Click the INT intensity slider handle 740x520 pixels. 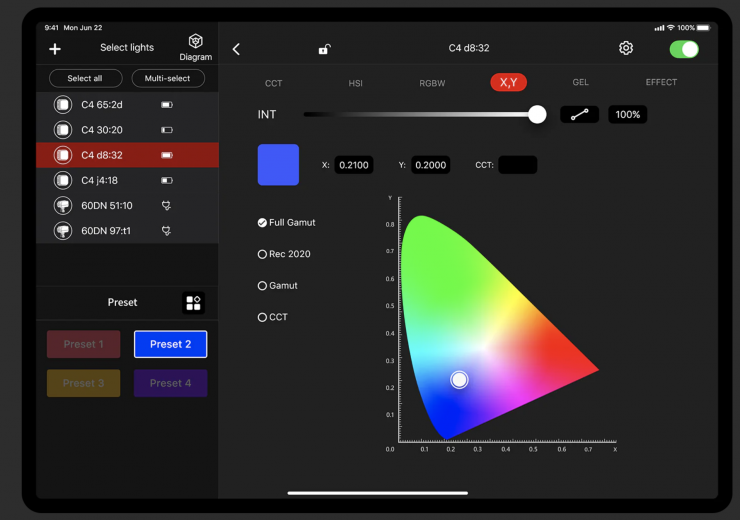pos(537,114)
